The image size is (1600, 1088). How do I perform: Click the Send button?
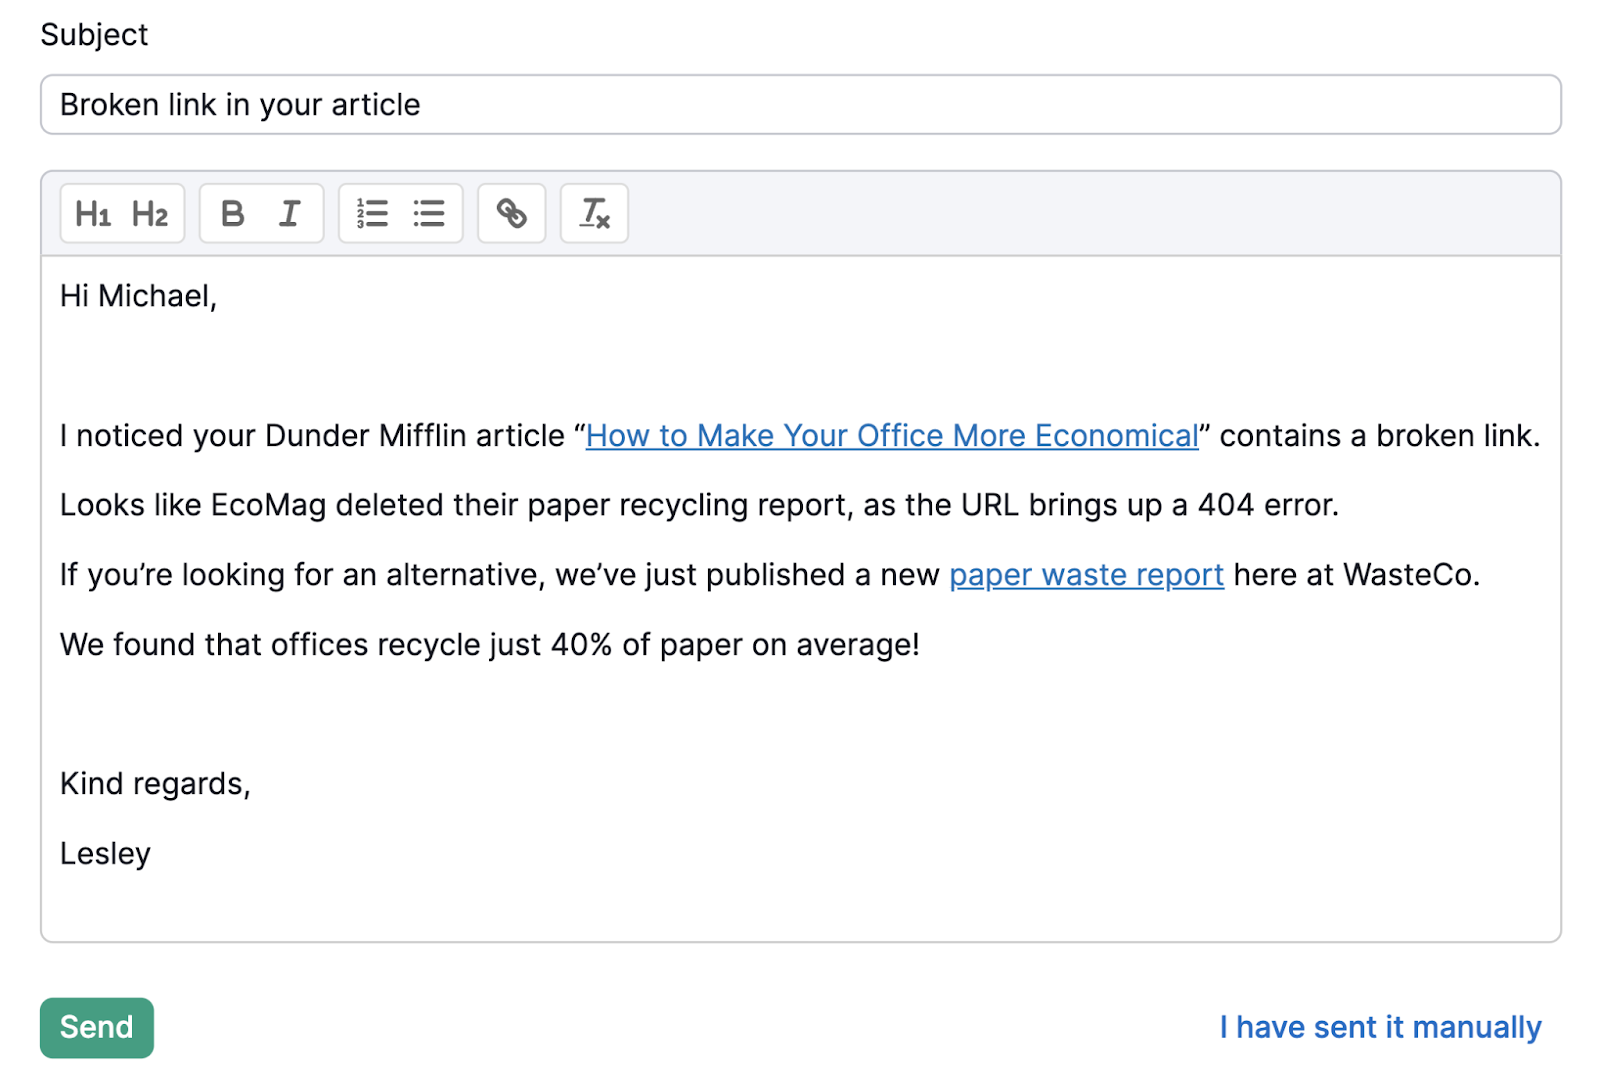coord(96,1027)
